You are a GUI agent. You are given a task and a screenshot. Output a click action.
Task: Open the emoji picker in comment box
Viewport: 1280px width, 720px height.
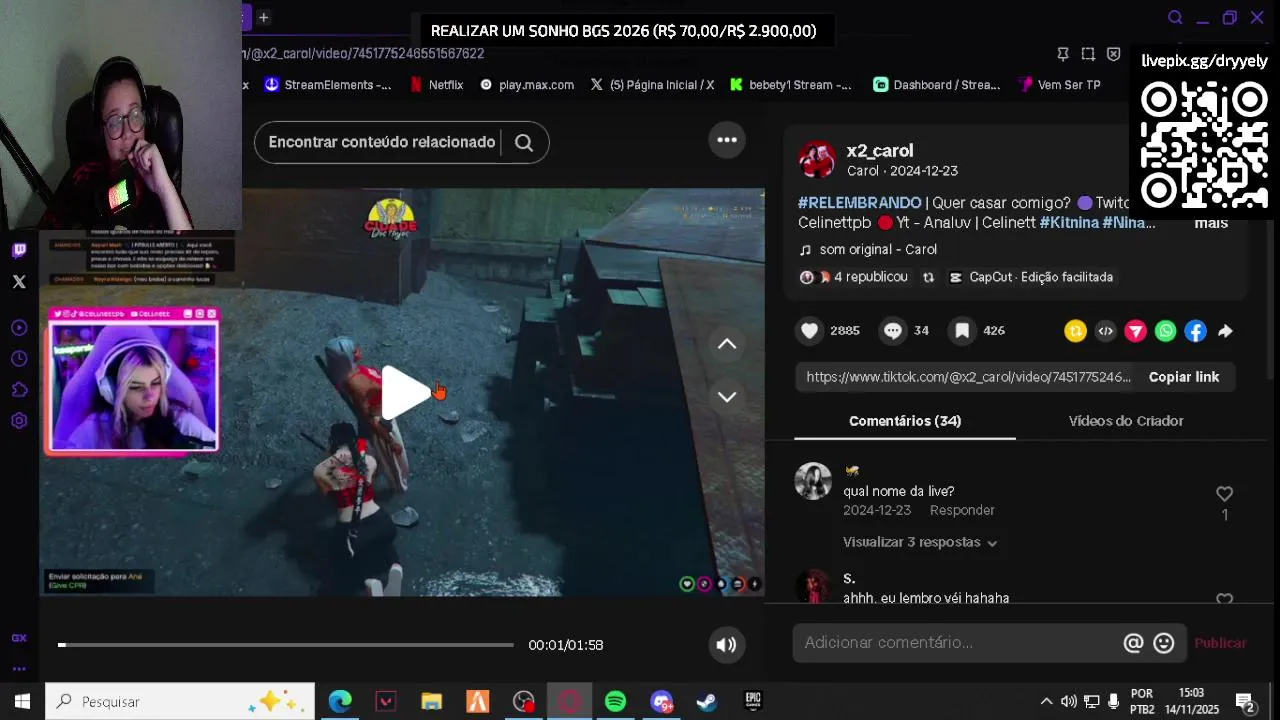point(1163,643)
